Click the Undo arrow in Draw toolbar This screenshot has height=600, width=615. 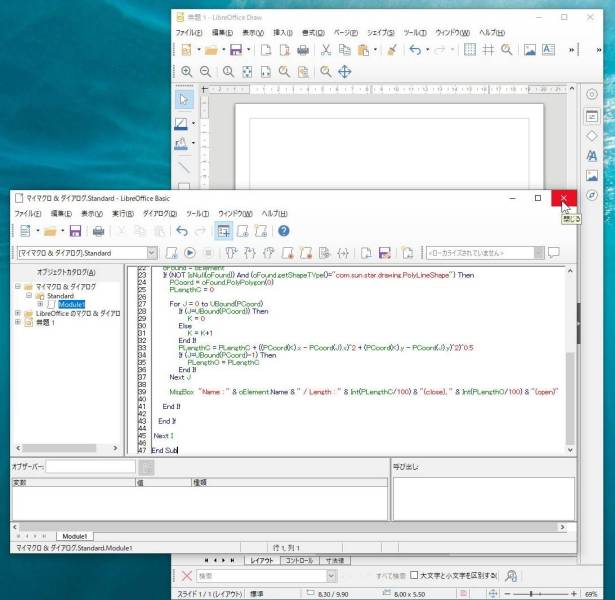[415, 50]
